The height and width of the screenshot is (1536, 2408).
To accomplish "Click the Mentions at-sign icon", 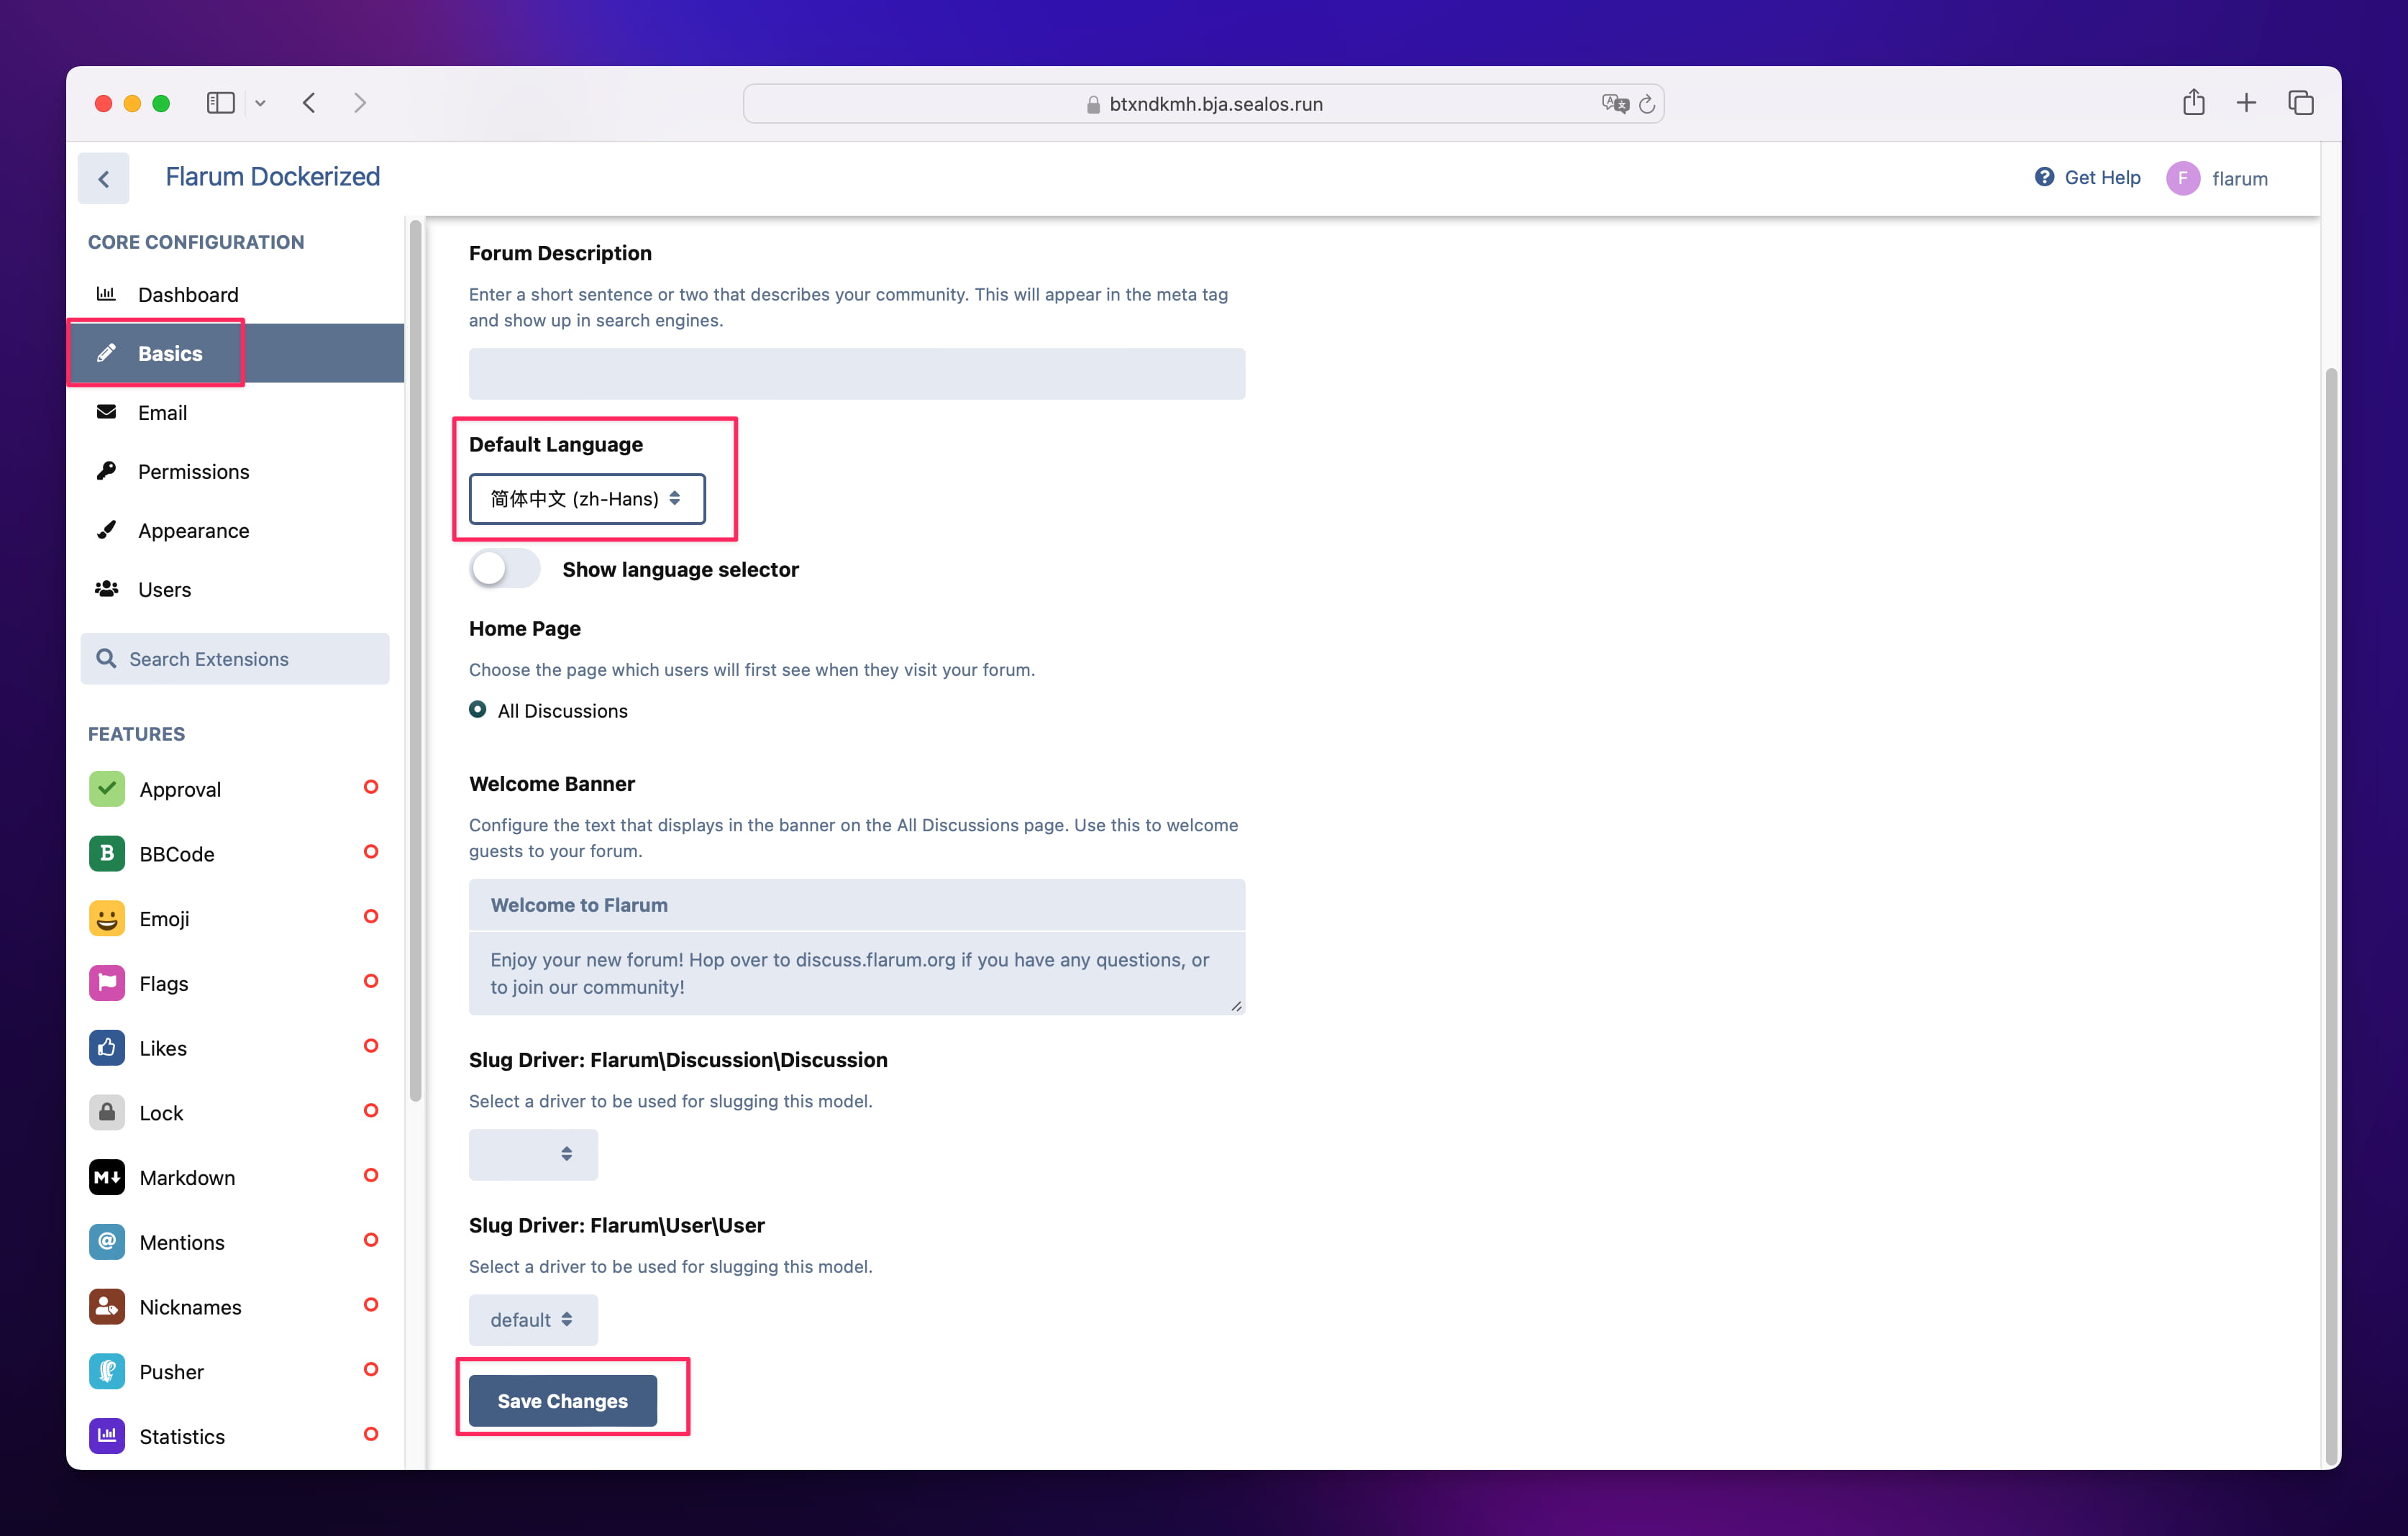I will coord(107,1242).
